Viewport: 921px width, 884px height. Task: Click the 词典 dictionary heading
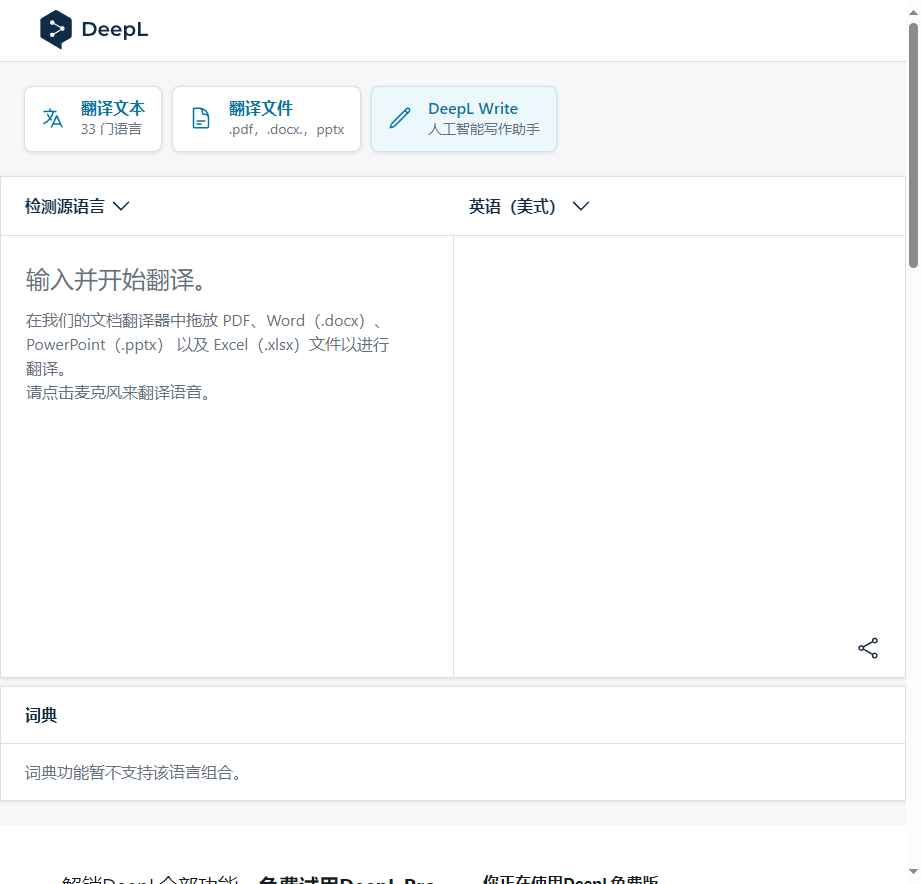tap(41, 715)
